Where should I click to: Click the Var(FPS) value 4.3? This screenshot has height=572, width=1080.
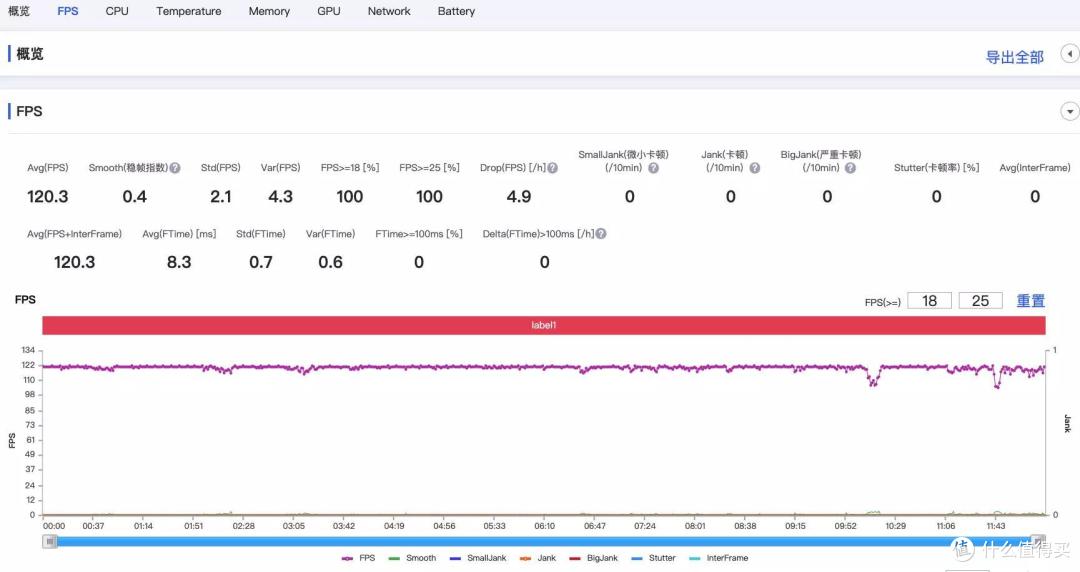(280, 196)
